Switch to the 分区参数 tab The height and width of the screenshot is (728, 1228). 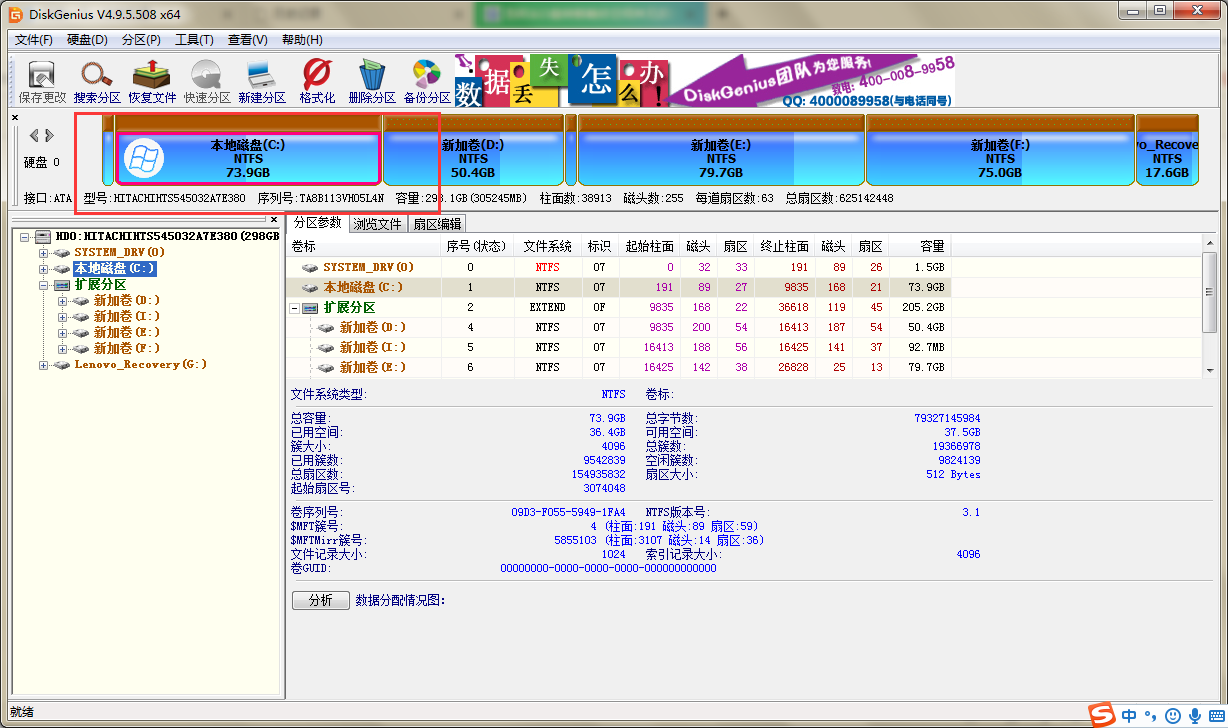[x=317, y=222]
